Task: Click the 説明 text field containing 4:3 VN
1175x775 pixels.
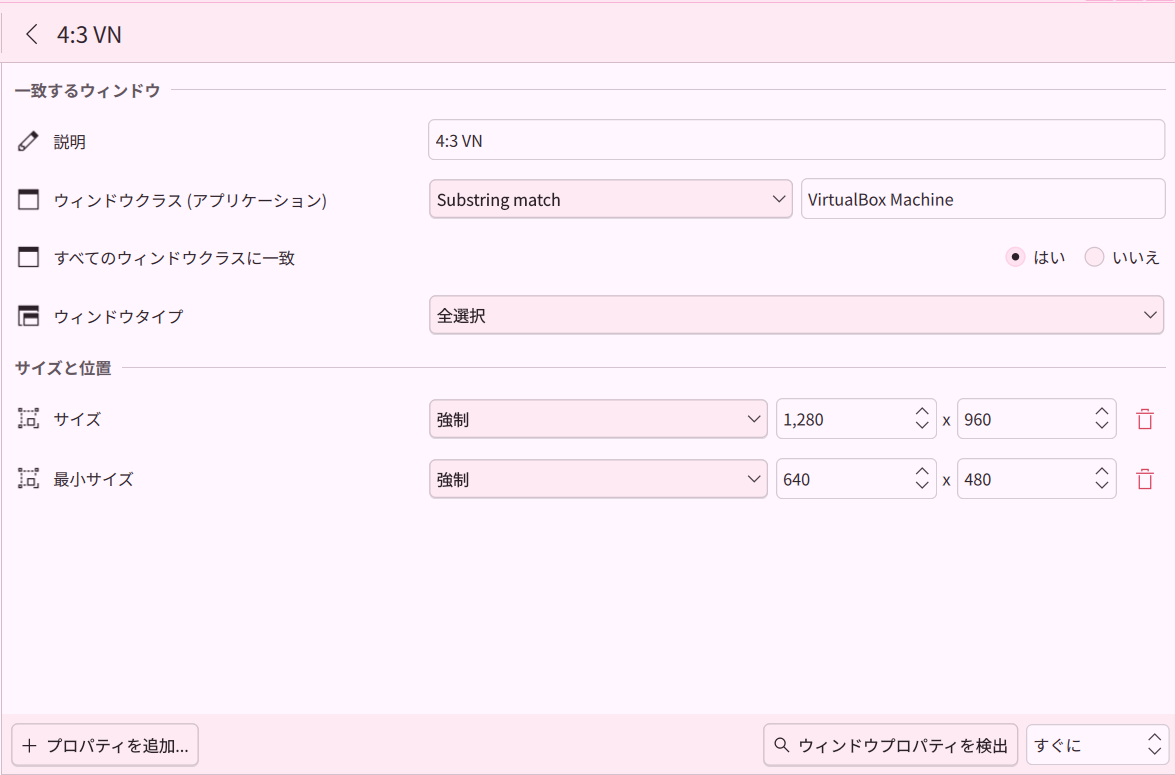Action: click(796, 141)
